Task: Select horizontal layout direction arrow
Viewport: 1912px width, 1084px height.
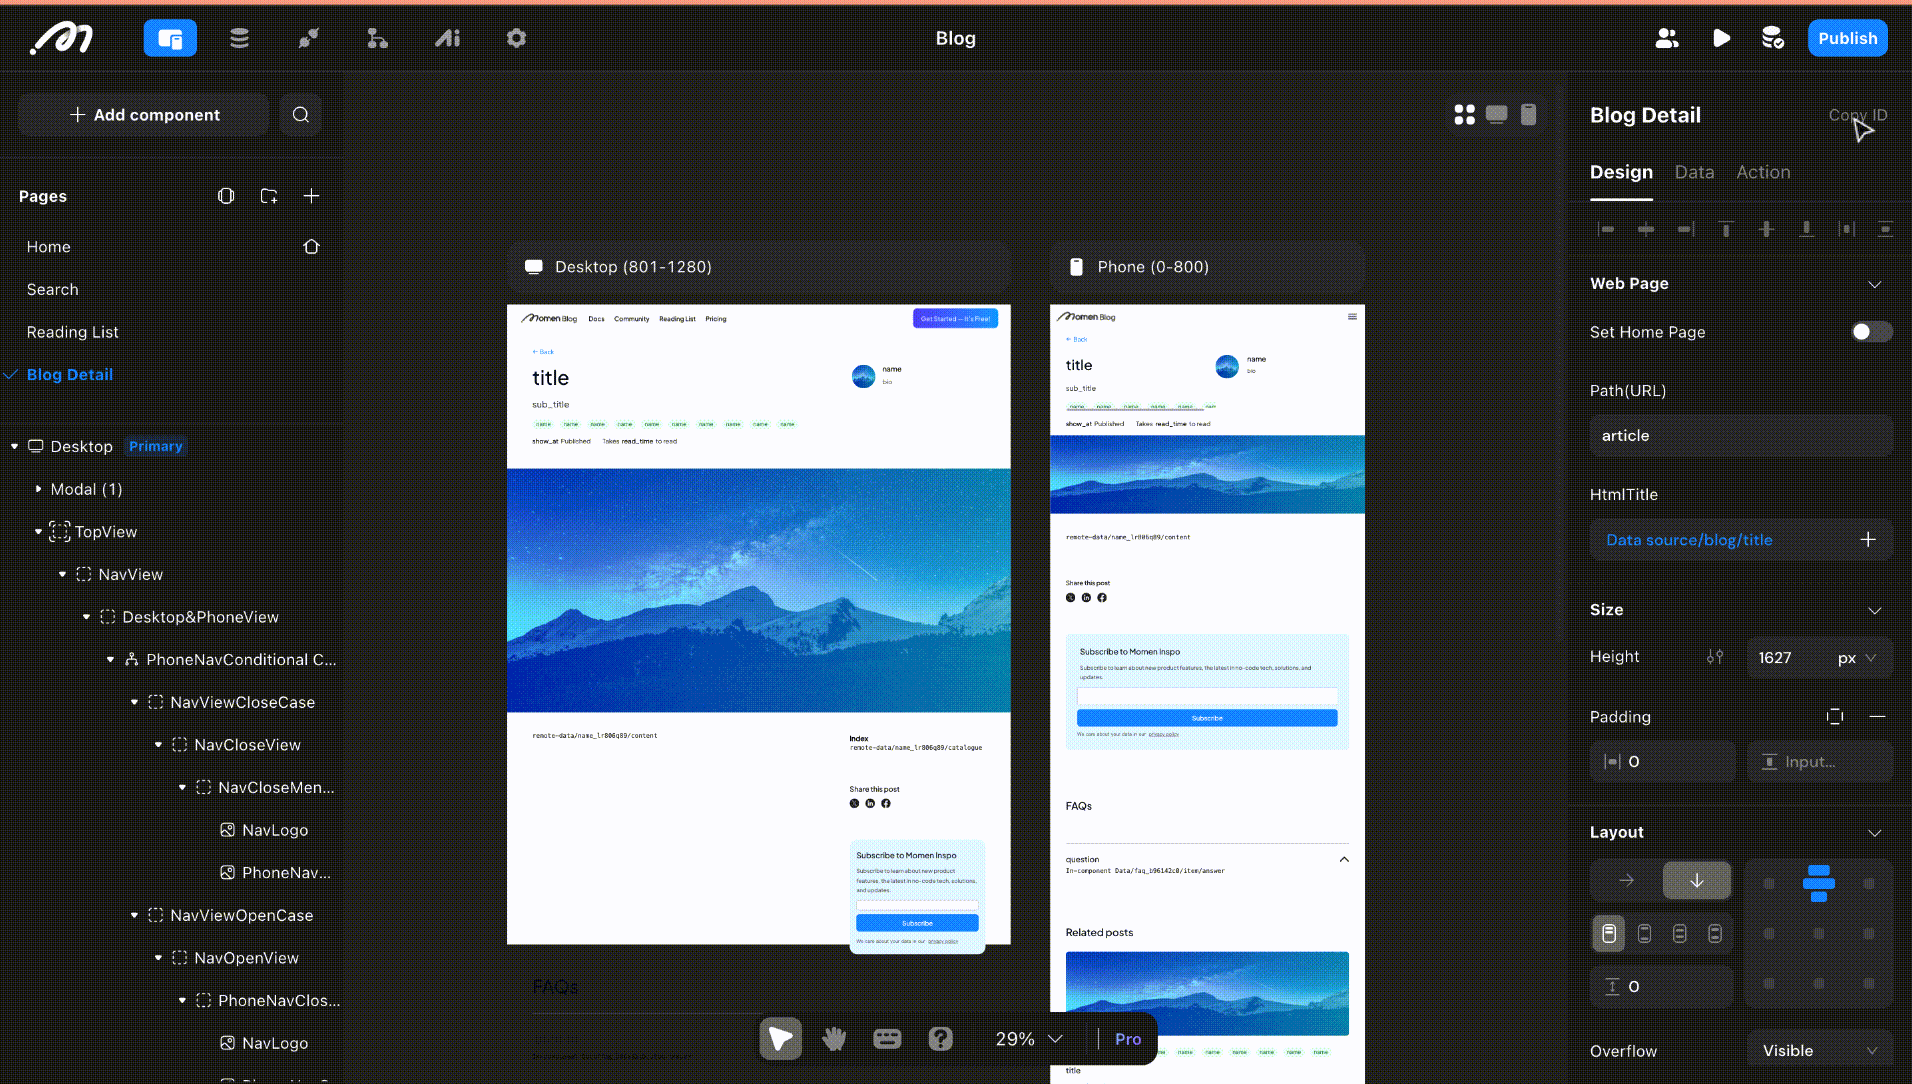Action: click(1626, 881)
